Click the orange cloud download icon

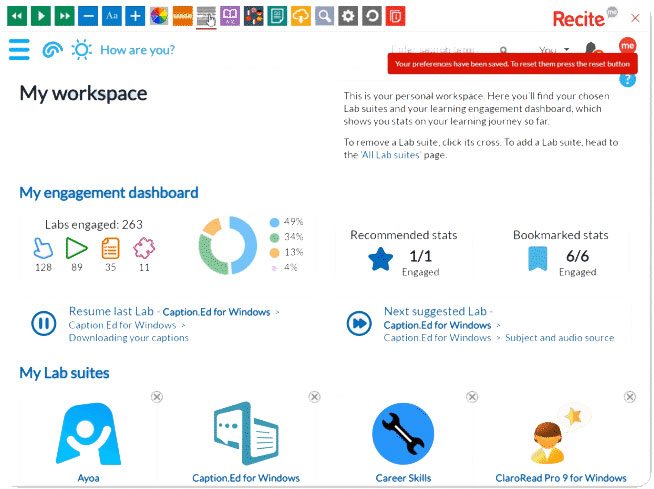tap(301, 16)
